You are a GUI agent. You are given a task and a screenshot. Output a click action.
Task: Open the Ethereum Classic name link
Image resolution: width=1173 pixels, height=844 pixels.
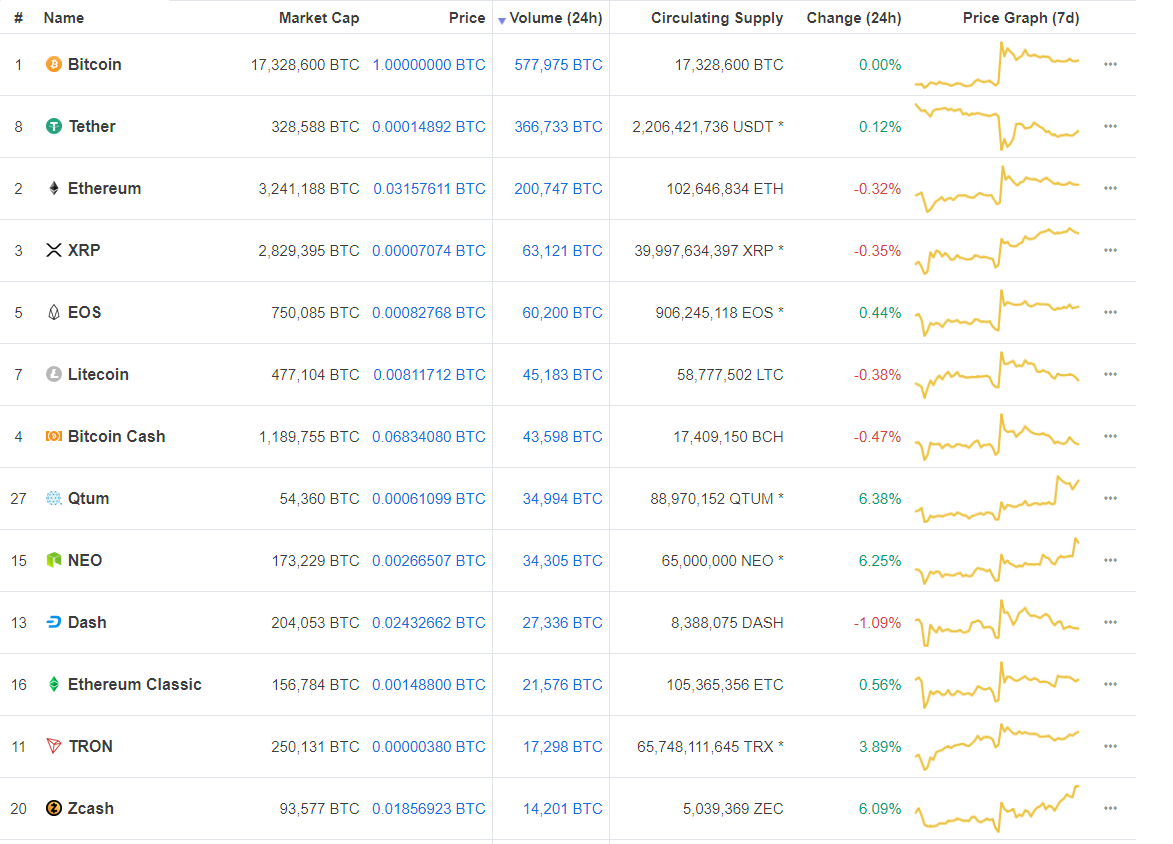click(x=134, y=685)
